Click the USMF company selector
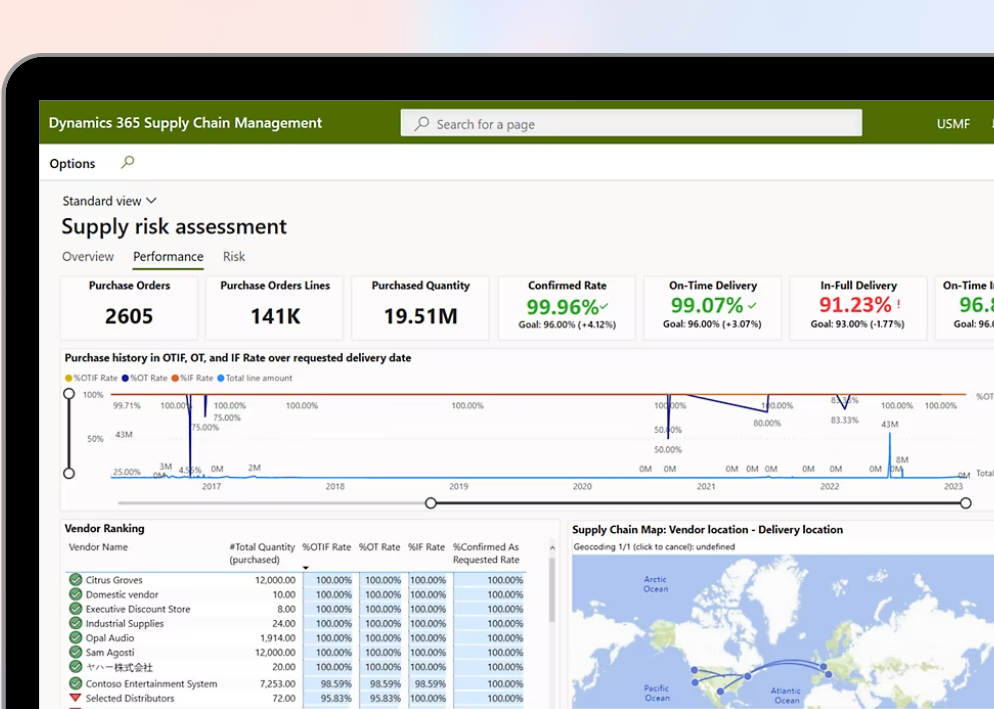Viewport: 994px width, 709px height. [953, 124]
